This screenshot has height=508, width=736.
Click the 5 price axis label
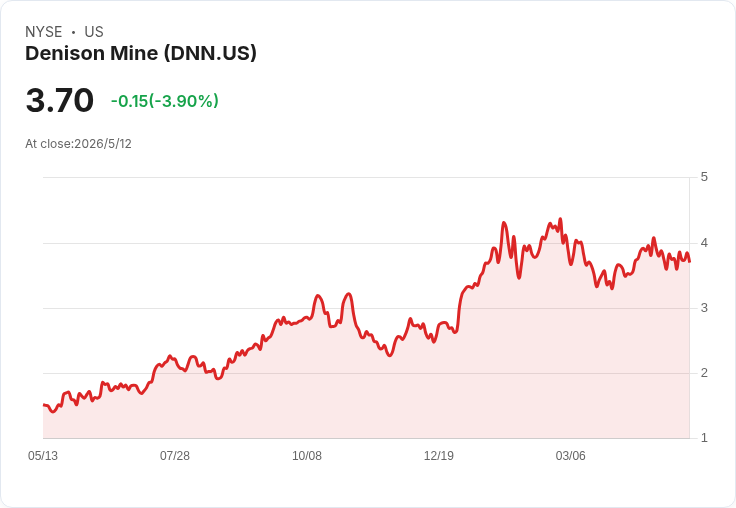click(x=704, y=177)
